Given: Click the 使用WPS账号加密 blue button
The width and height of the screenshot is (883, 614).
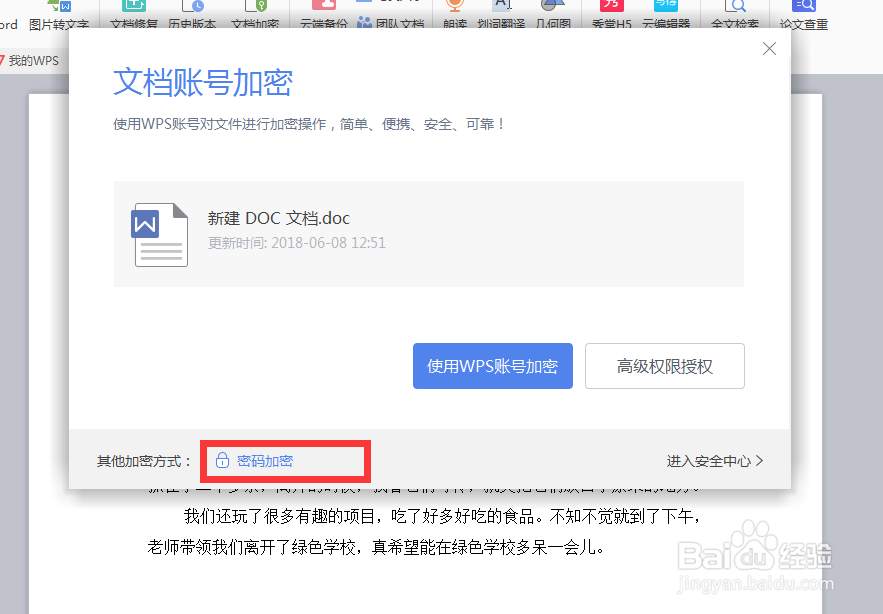Looking at the screenshot, I should pyautogui.click(x=492, y=366).
